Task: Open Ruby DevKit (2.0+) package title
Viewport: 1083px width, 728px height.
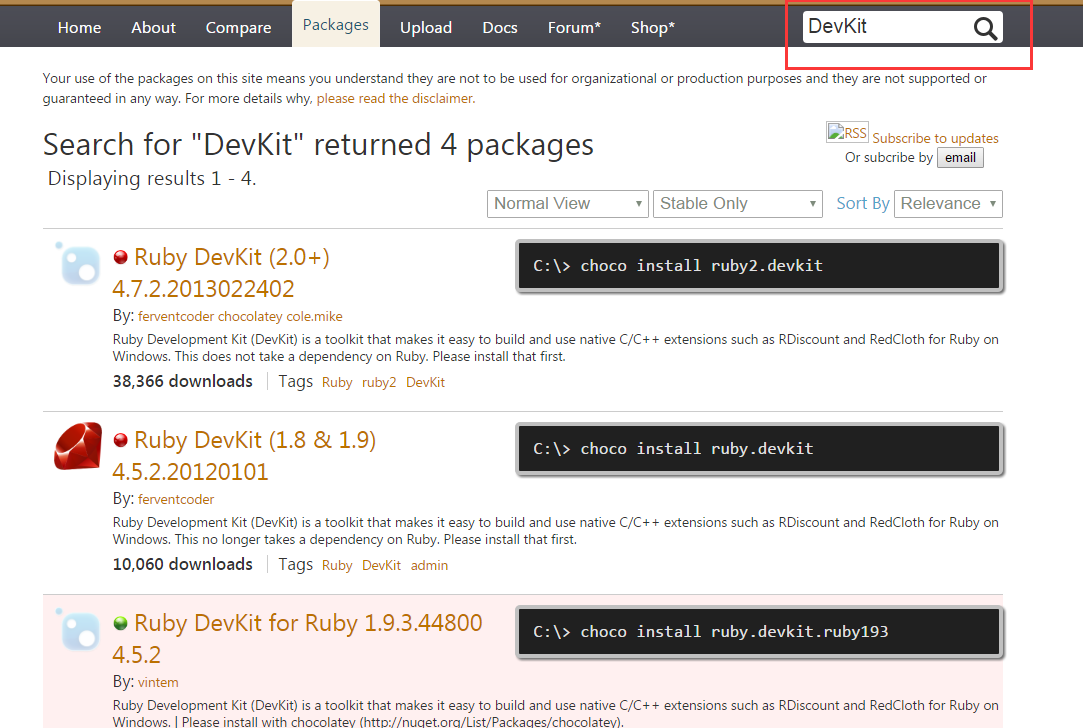Action: tap(232, 257)
